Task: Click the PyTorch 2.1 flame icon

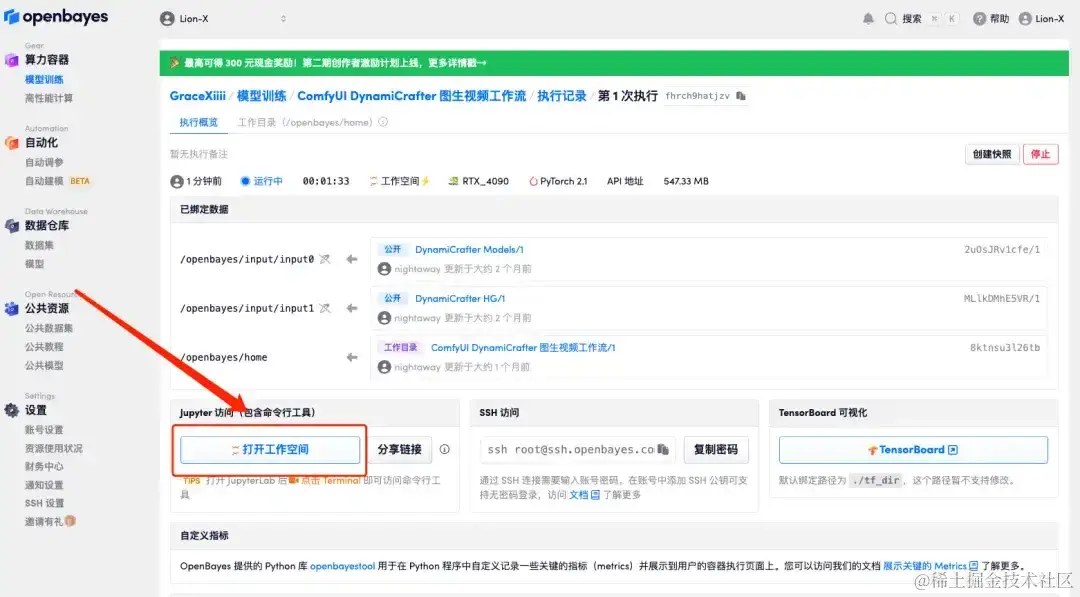Action: [533, 181]
